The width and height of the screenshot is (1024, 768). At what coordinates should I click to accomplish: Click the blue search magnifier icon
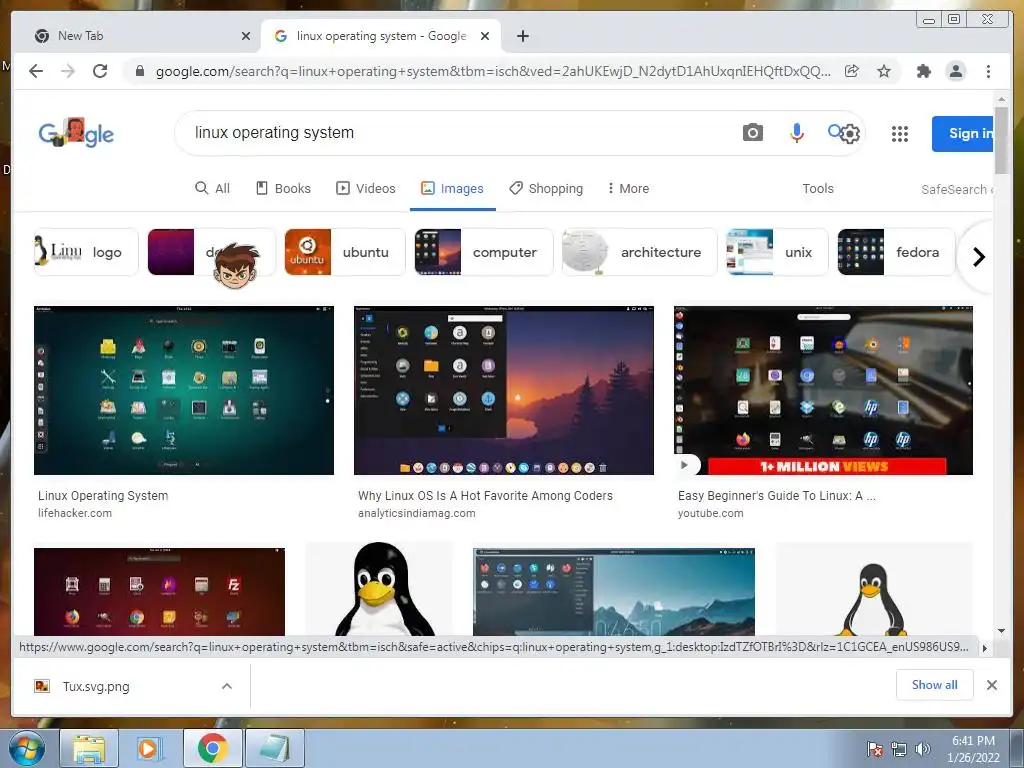tap(834, 131)
